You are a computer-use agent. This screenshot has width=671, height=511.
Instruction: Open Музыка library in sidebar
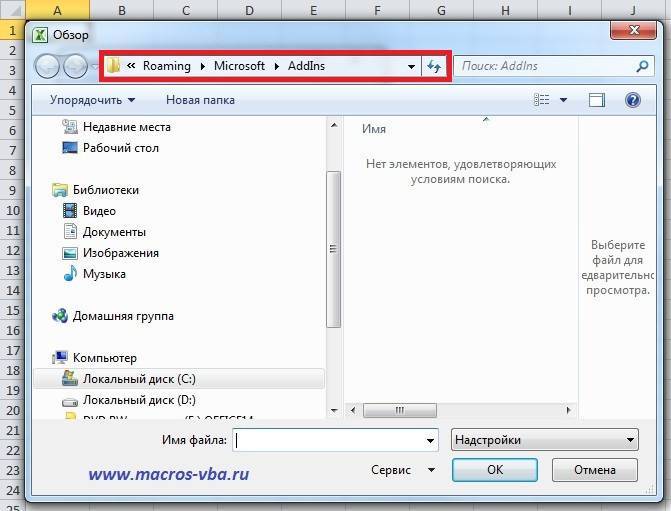(x=104, y=274)
